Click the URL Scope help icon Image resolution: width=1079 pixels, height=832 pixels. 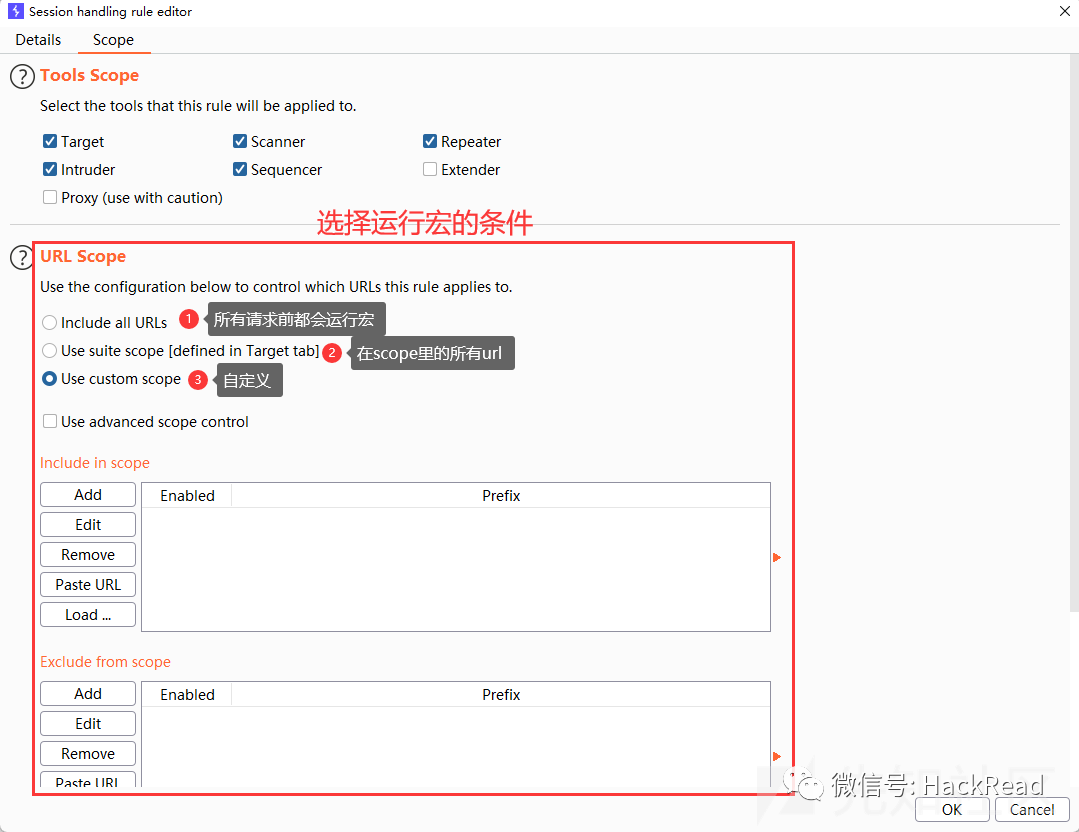(21, 257)
